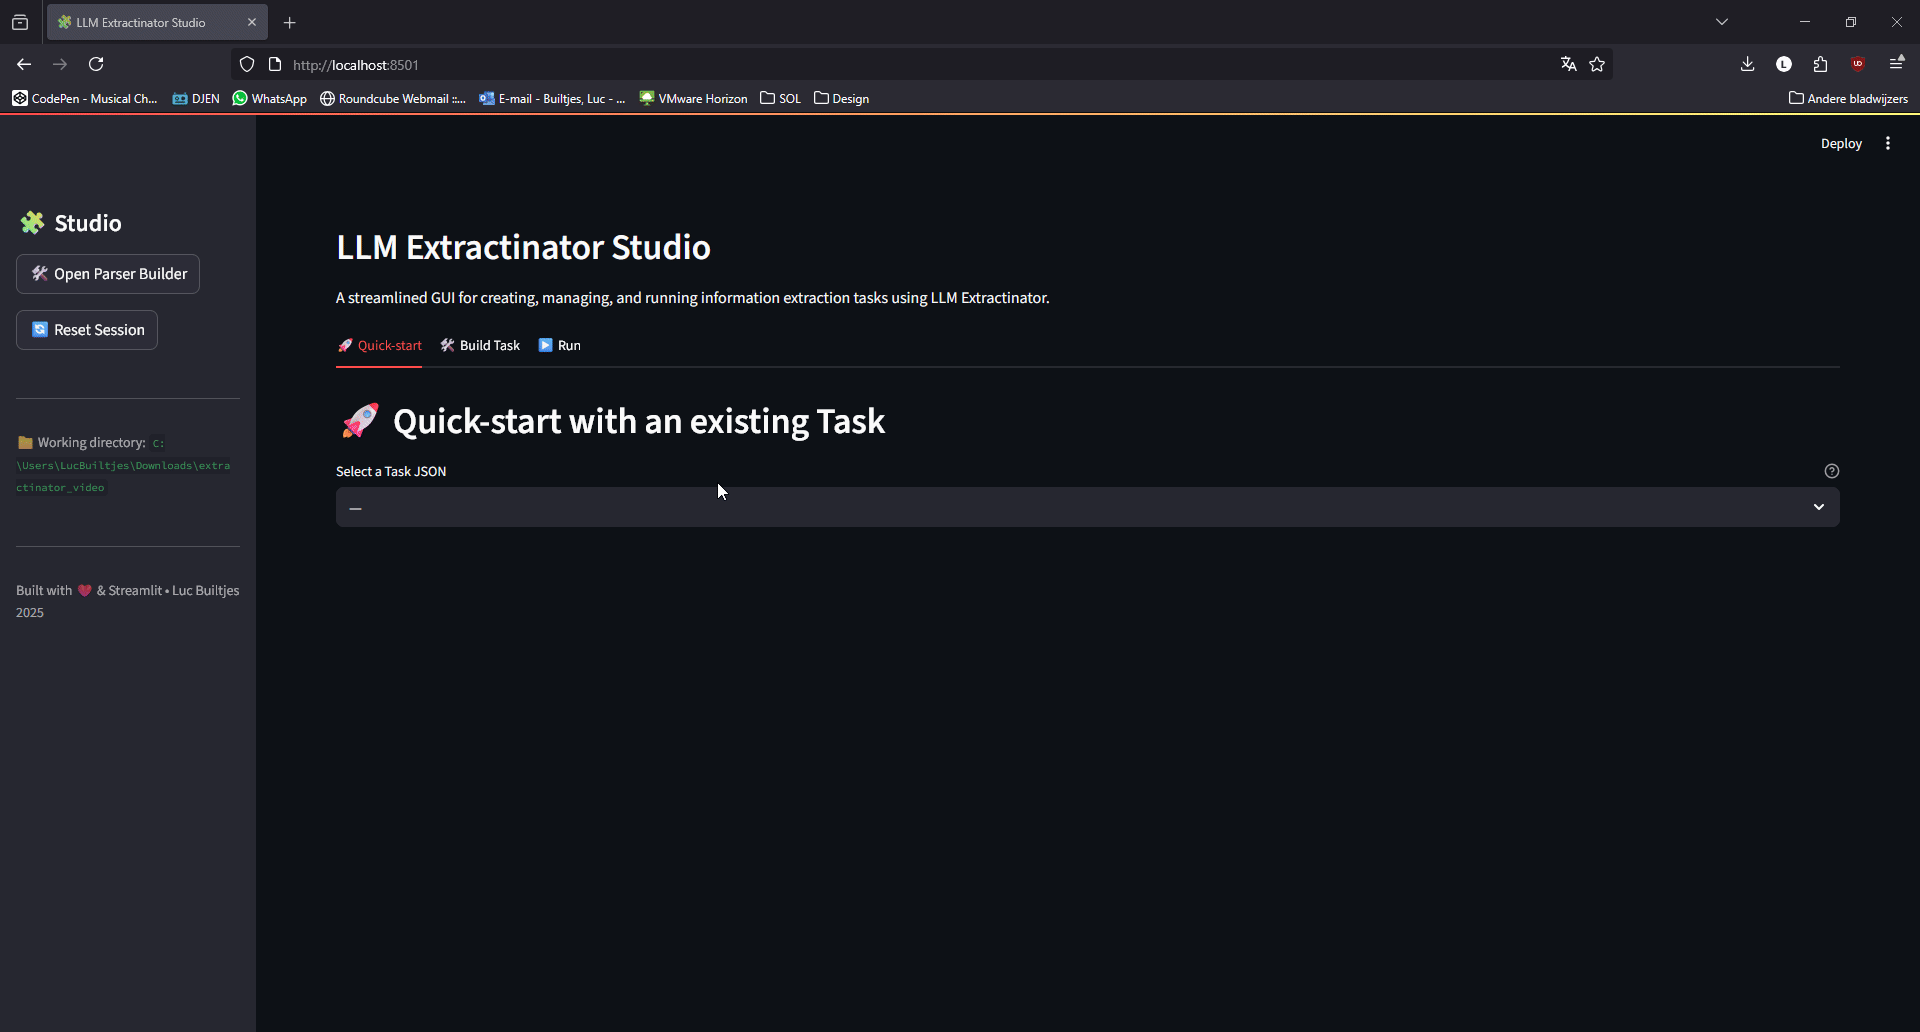The image size is (1920, 1032).
Task: Open the browser application menu
Action: tap(1896, 65)
